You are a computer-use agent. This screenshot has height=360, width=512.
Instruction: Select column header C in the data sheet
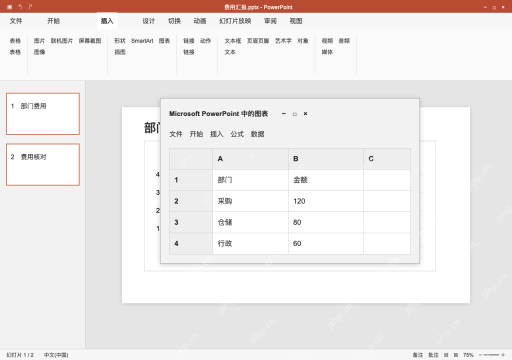coord(387,159)
